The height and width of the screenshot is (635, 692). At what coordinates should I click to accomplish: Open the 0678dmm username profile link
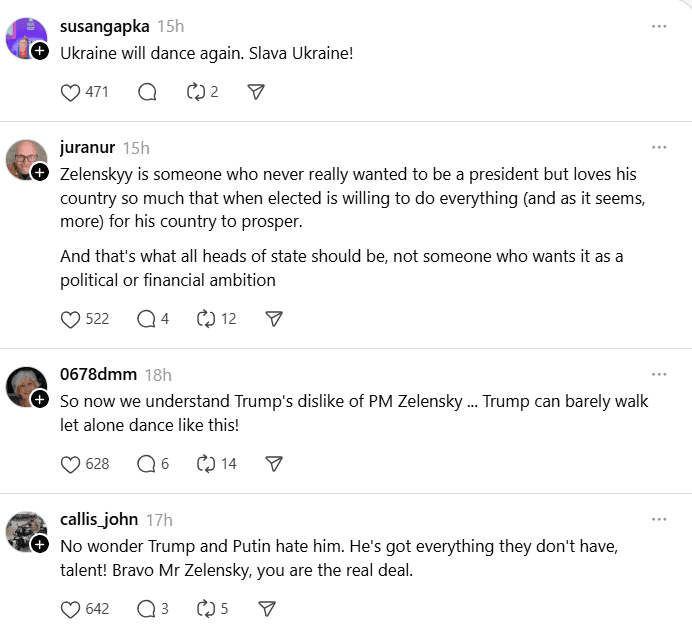click(98, 375)
